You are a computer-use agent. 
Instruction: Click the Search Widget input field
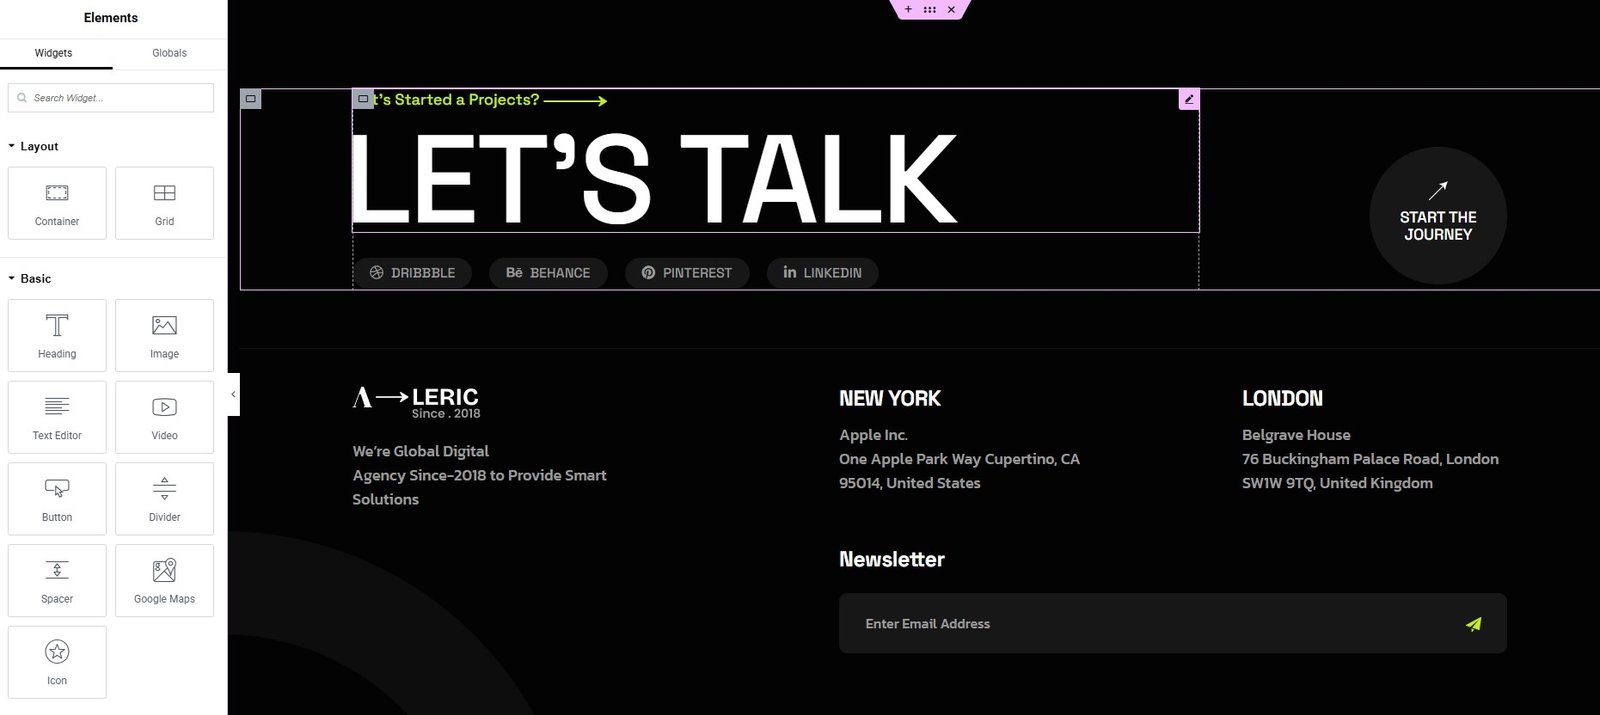[112, 98]
